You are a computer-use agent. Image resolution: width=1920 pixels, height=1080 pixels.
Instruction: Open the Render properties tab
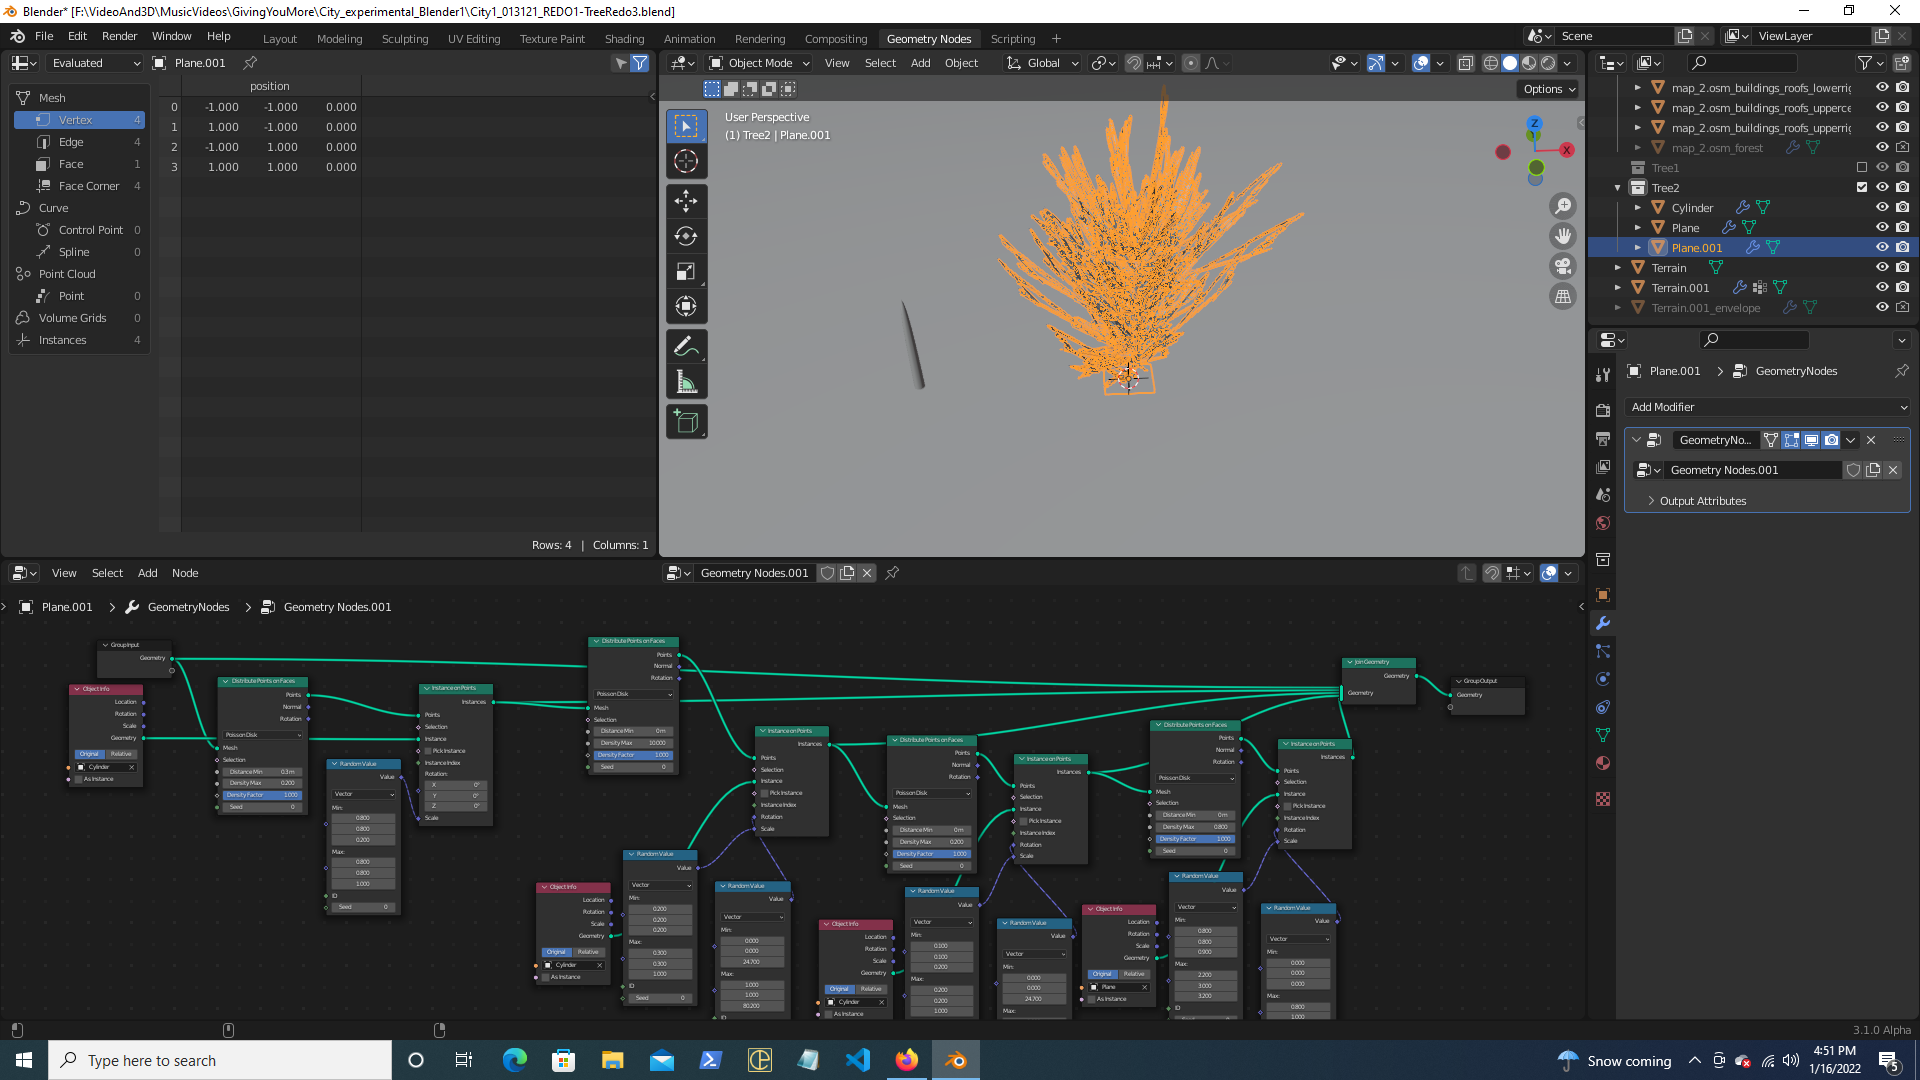pyautogui.click(x=1603, y=410)
